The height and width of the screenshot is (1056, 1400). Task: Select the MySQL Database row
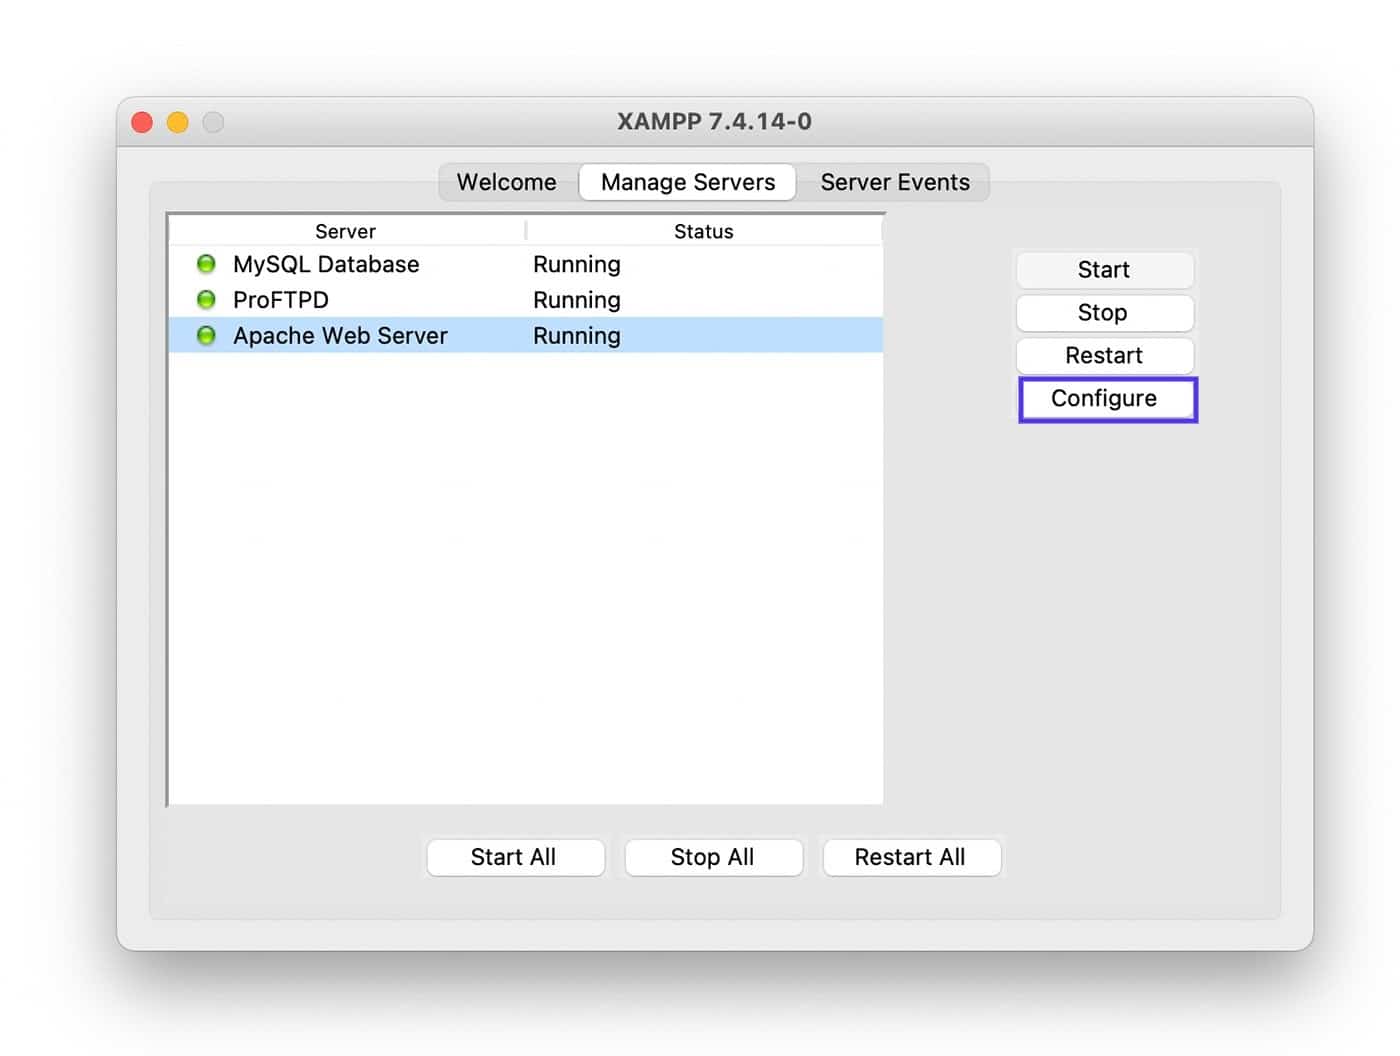[x=326, y=263]
